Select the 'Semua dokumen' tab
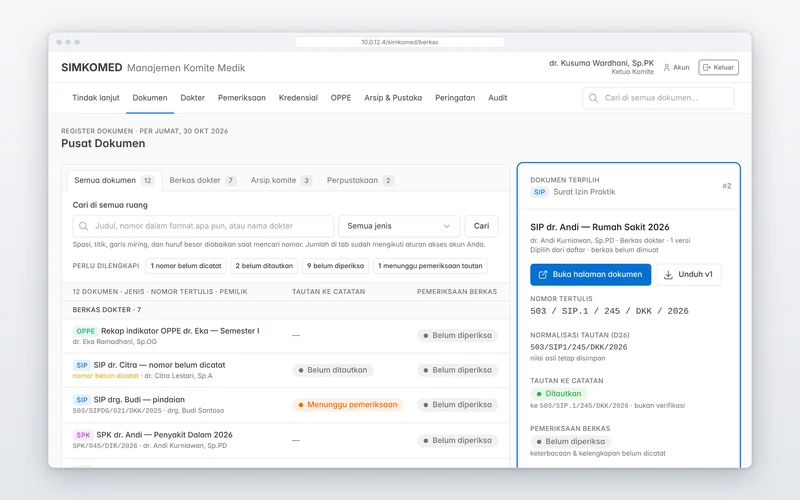800x500 pixels. 114,181
